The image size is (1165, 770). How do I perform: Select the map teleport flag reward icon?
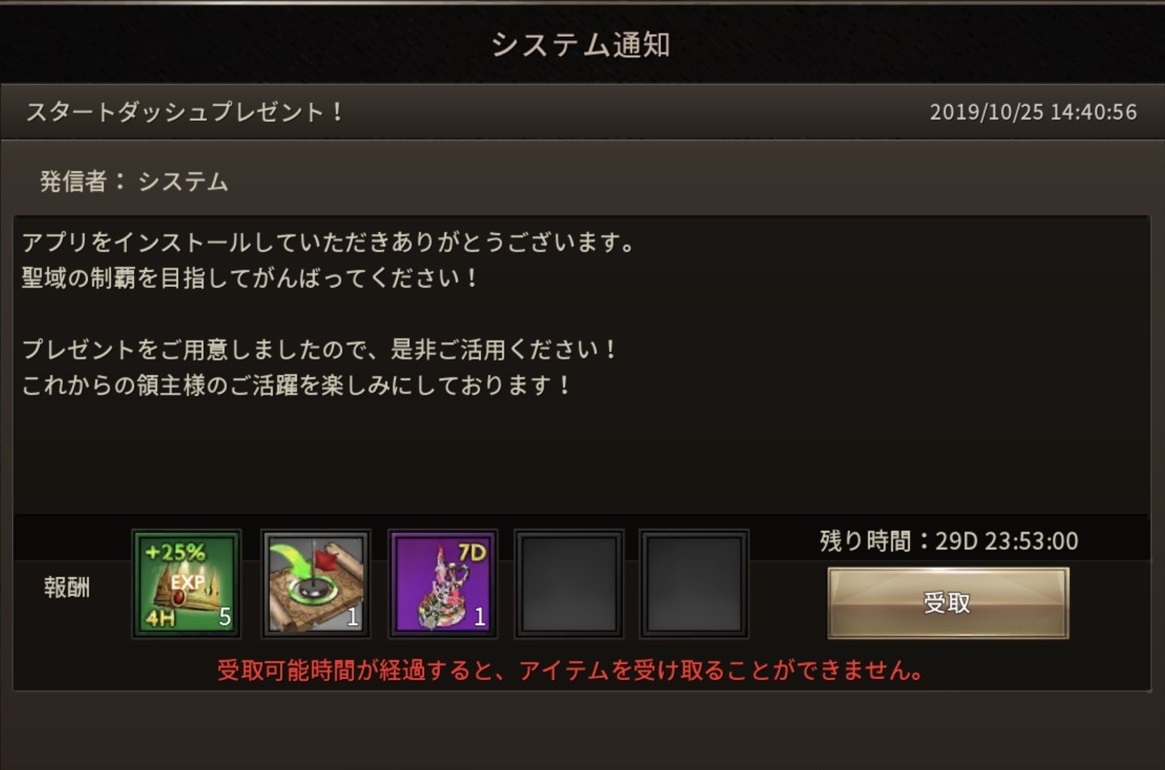click(x=315, y=584)
